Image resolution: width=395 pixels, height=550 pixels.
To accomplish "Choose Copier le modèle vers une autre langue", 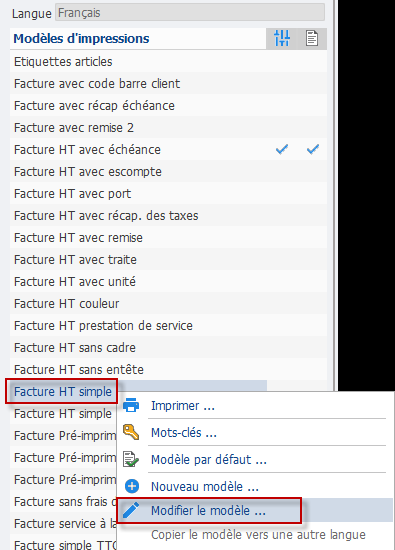I will (x=258, y=535).
